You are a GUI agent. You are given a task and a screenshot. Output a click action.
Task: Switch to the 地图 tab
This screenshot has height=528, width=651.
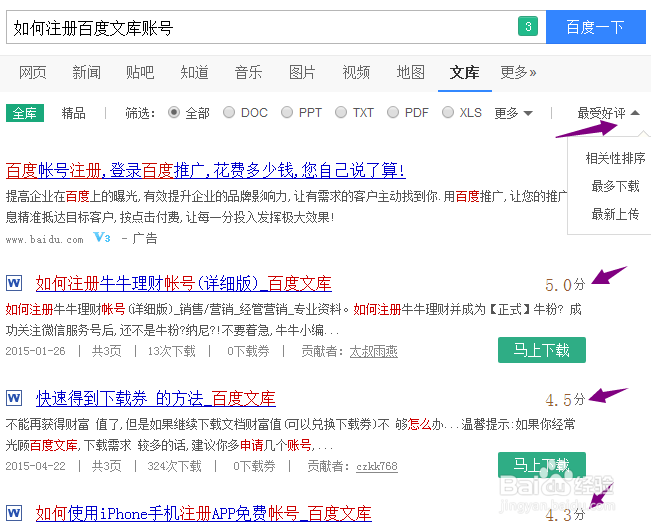click(x=411, y=73)
